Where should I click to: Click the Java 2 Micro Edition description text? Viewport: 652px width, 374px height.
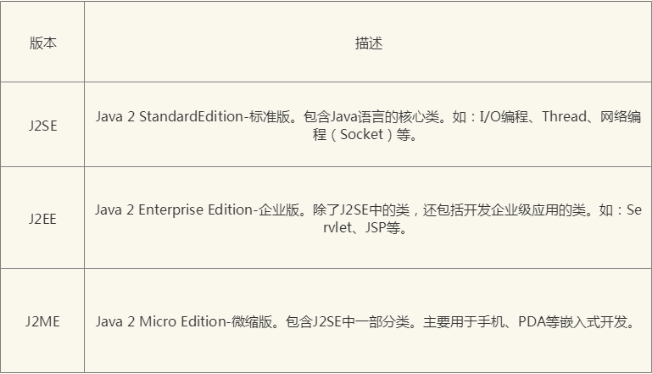click(x=365, y=322)
